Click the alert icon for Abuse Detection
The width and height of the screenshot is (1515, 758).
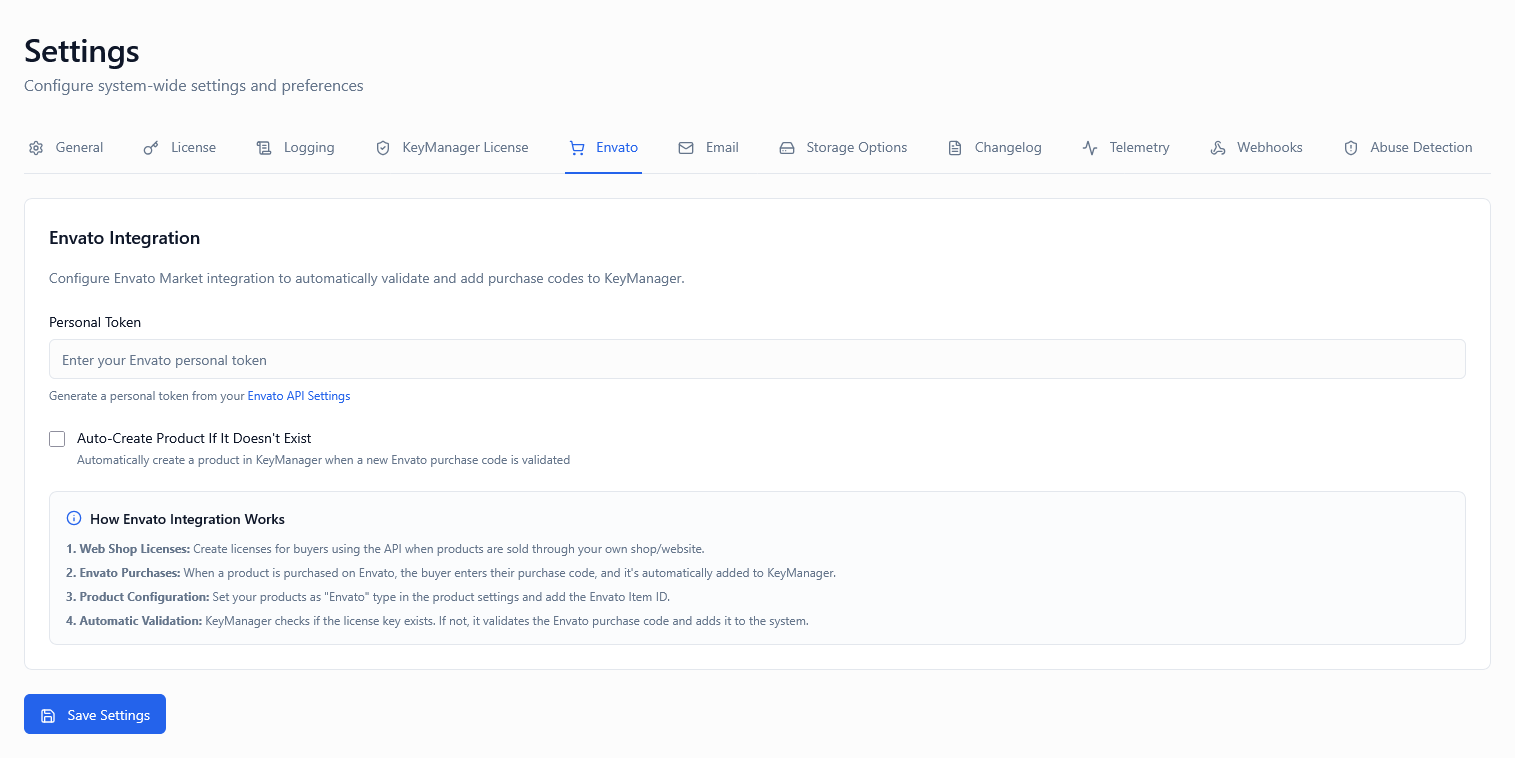tap(1351, 147)
